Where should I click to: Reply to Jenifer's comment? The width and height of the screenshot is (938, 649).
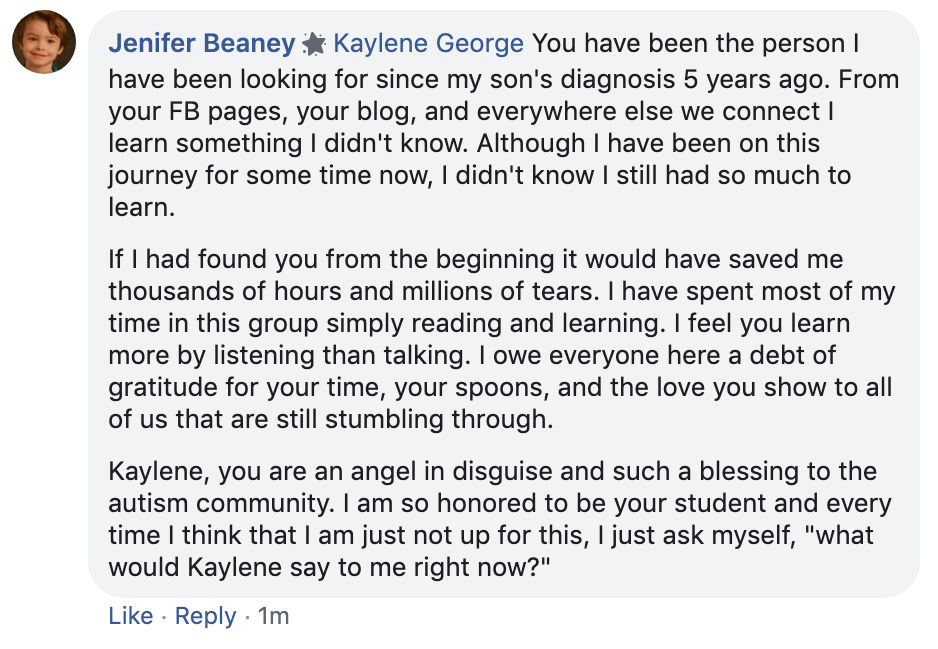point(205,616)
